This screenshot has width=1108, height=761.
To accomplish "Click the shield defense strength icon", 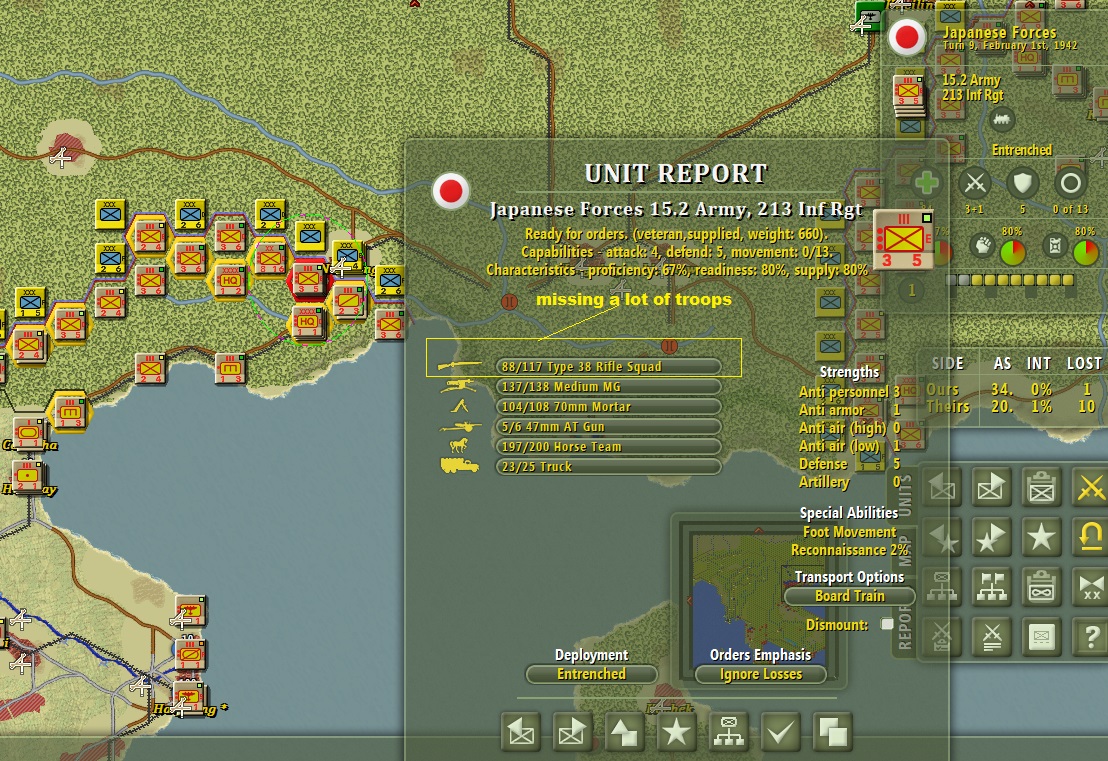I will (1022, 183).
